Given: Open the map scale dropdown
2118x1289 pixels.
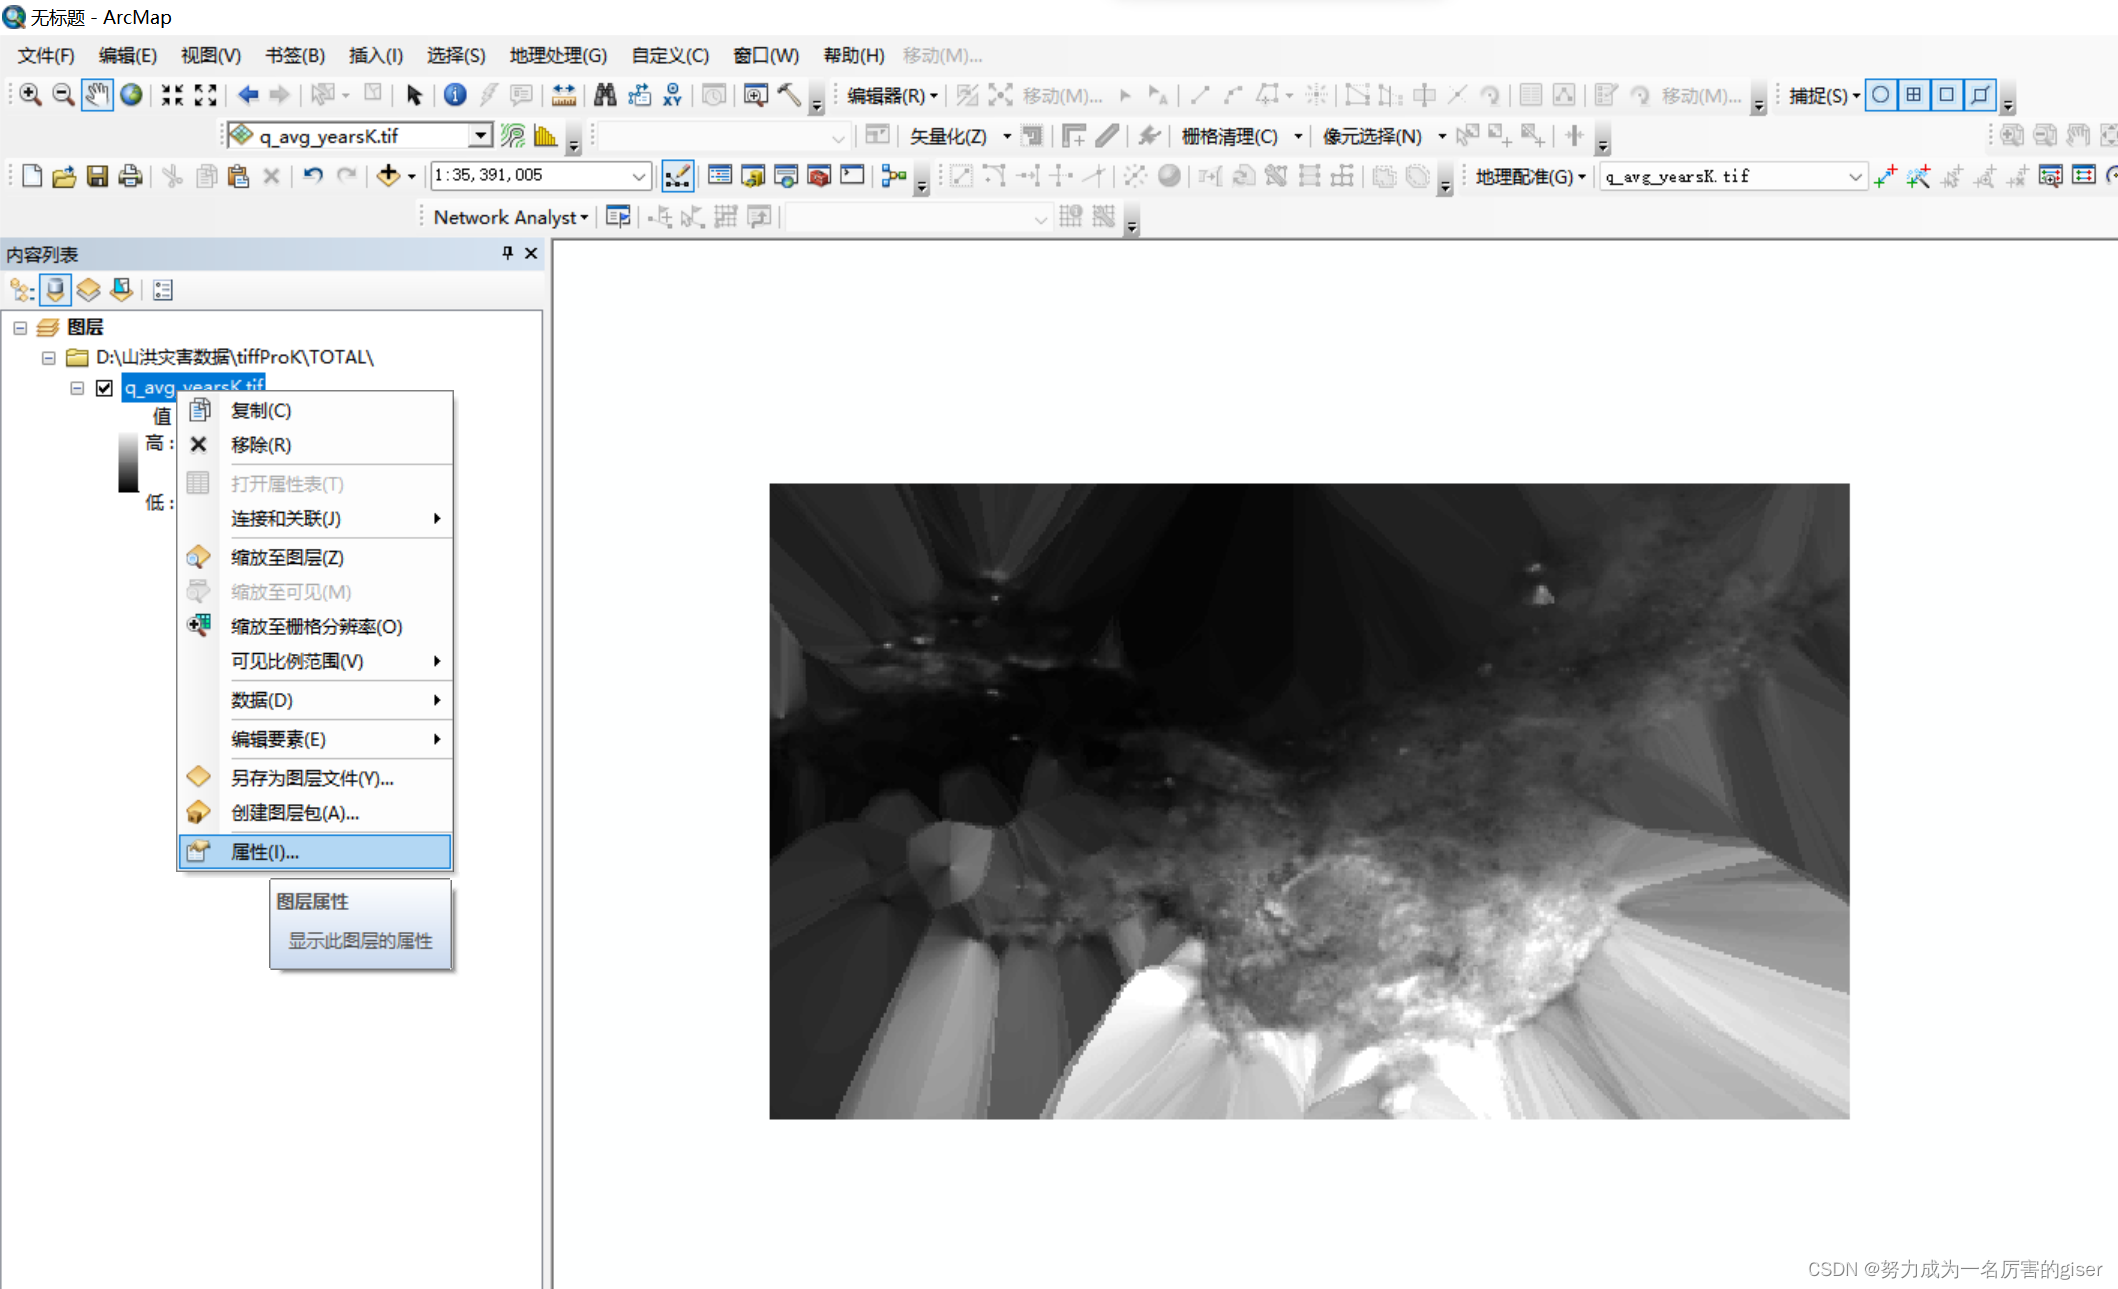Looking at the screenshot, I should 638,176.
